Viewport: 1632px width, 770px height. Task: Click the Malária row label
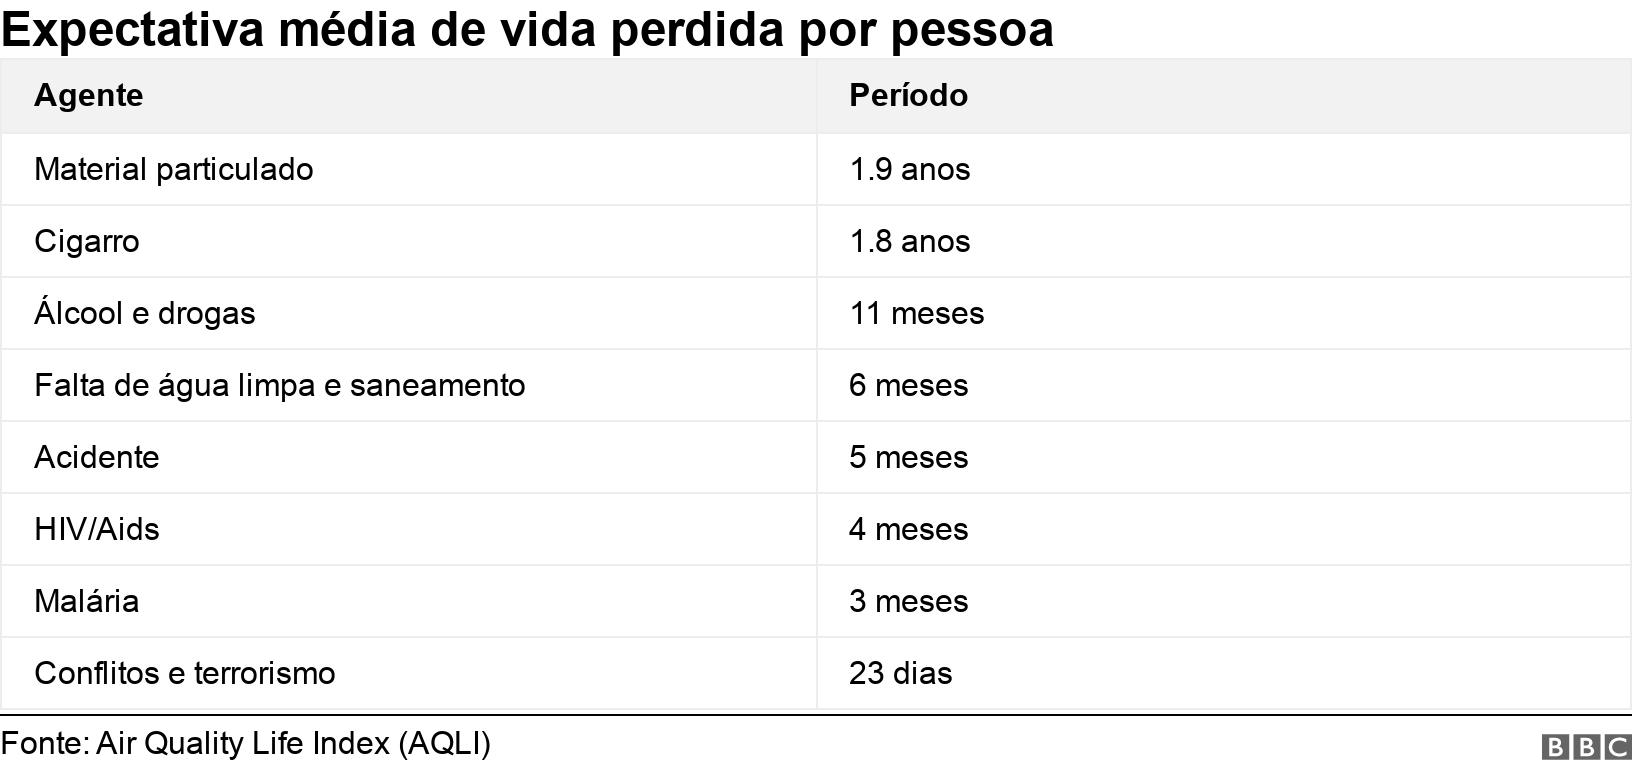(87, 601)
